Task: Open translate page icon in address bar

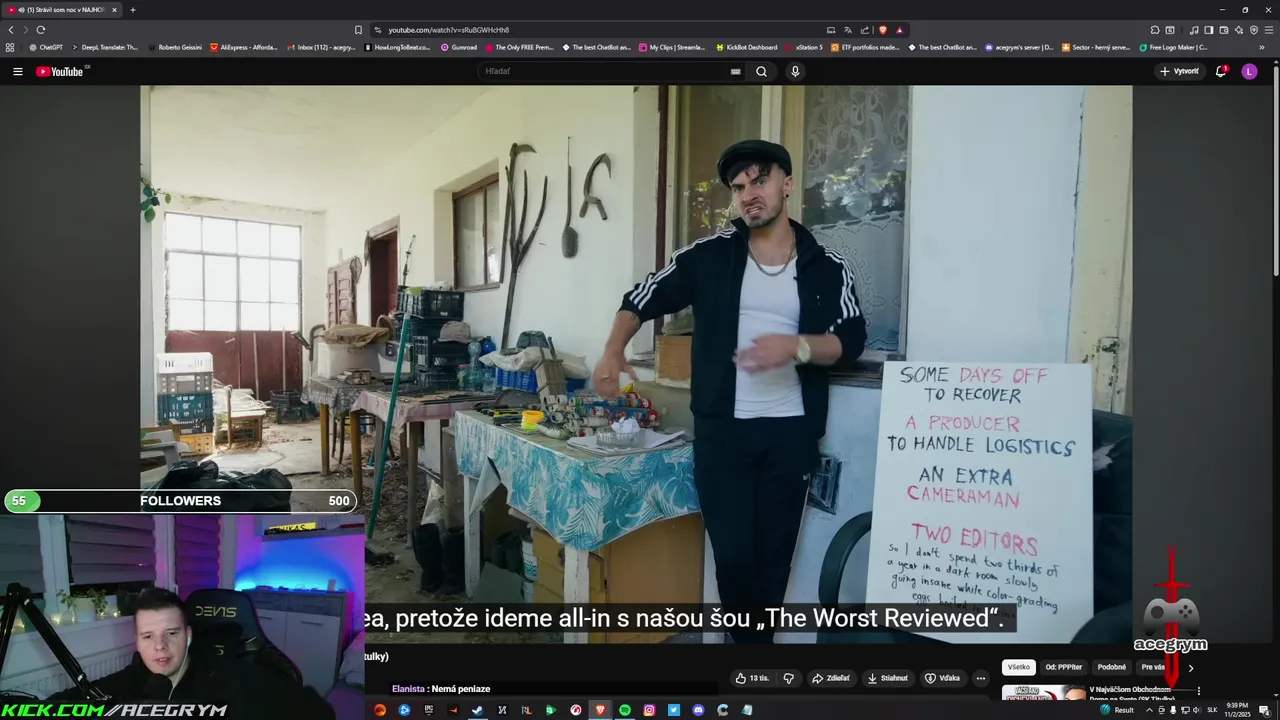Action: pos(848,30)
